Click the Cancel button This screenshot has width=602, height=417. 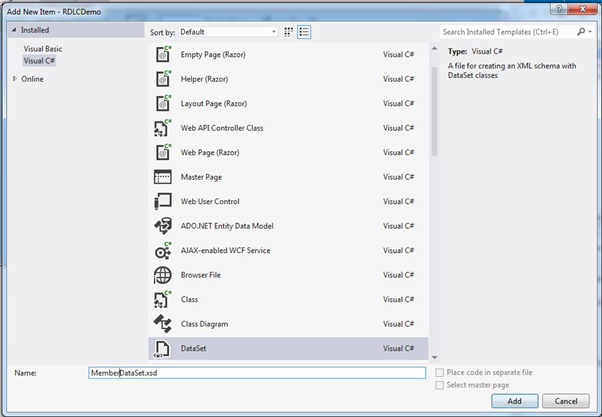(x=566, y=401)
